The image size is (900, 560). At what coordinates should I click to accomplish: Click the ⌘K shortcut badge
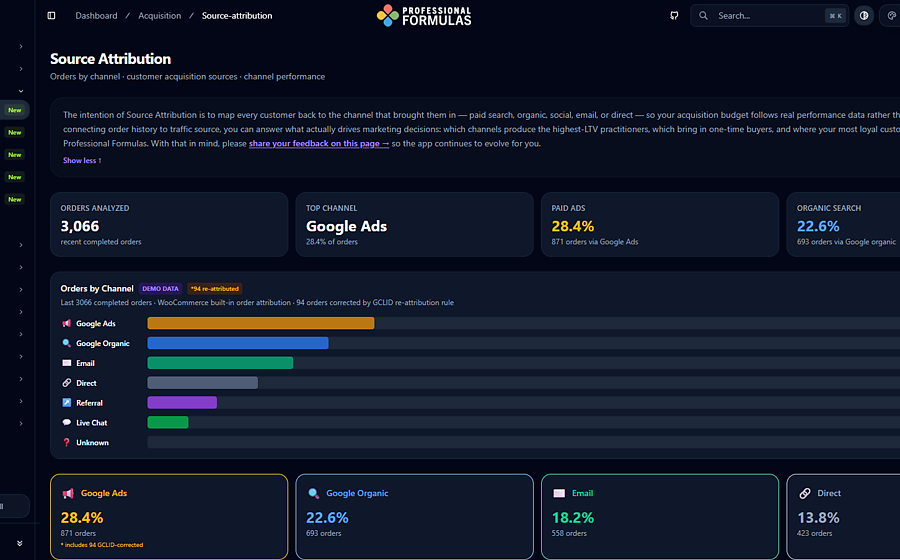point(835,15)
